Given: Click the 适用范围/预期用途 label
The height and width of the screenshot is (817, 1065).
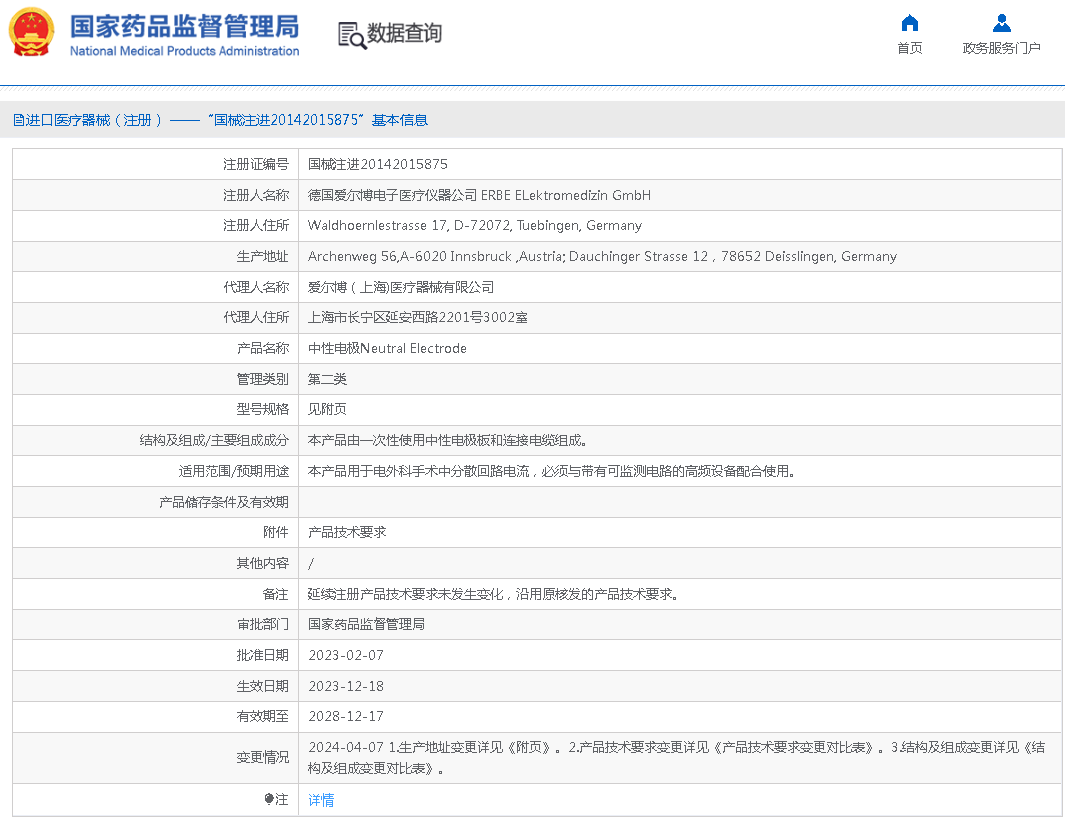Looking at the screenshot, I should pyautogui.click(x=234, y=471).
